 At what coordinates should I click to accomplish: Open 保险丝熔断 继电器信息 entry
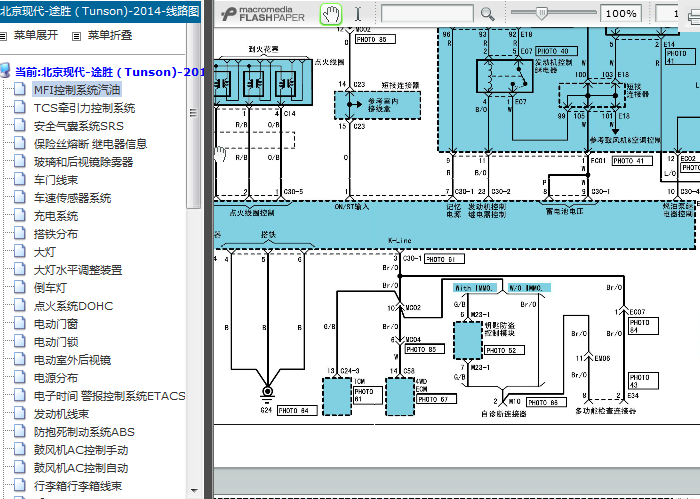[x=90, y=144]
